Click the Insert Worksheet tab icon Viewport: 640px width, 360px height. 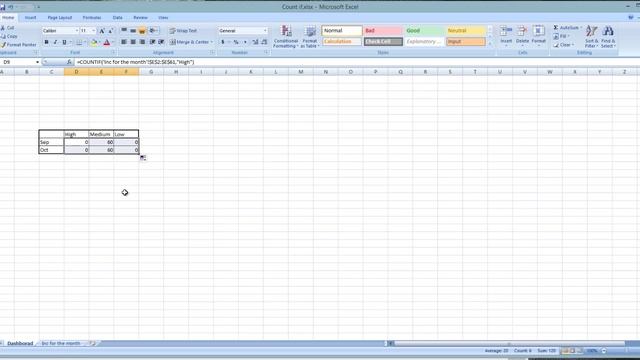93,343
